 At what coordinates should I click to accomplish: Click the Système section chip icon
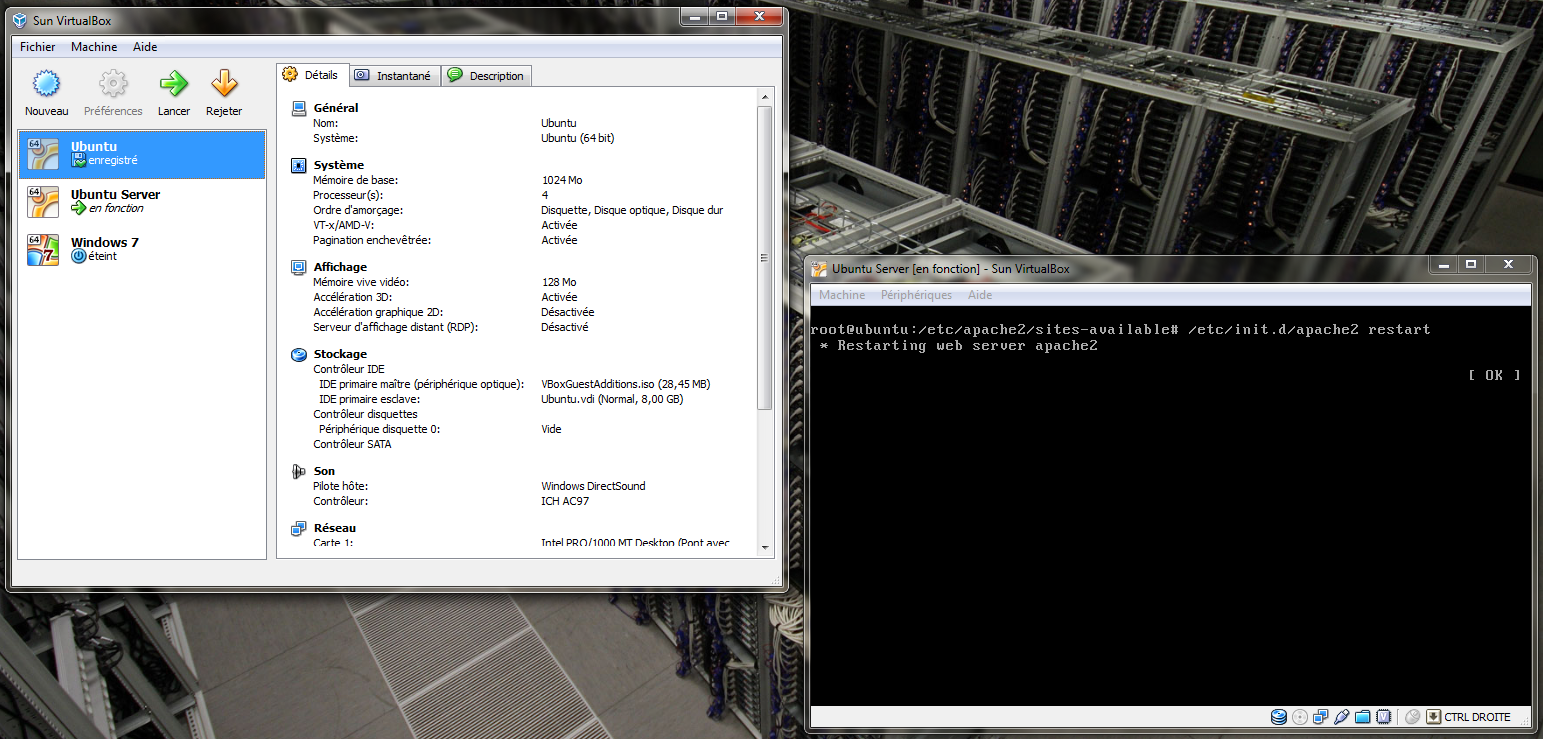(x=298, y=165)
